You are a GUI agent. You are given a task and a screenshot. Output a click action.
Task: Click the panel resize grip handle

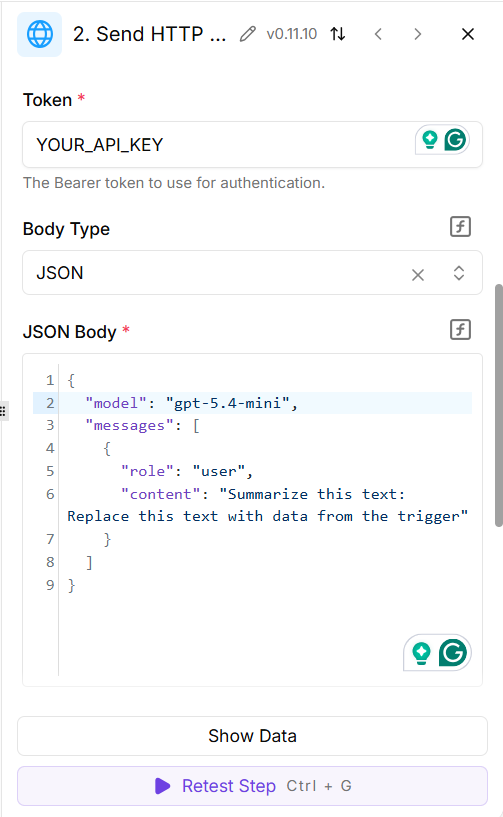[x=3, y=411]
